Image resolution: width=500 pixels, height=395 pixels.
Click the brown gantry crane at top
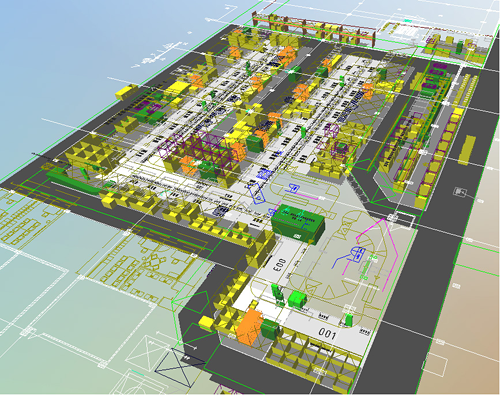[313, 28]
